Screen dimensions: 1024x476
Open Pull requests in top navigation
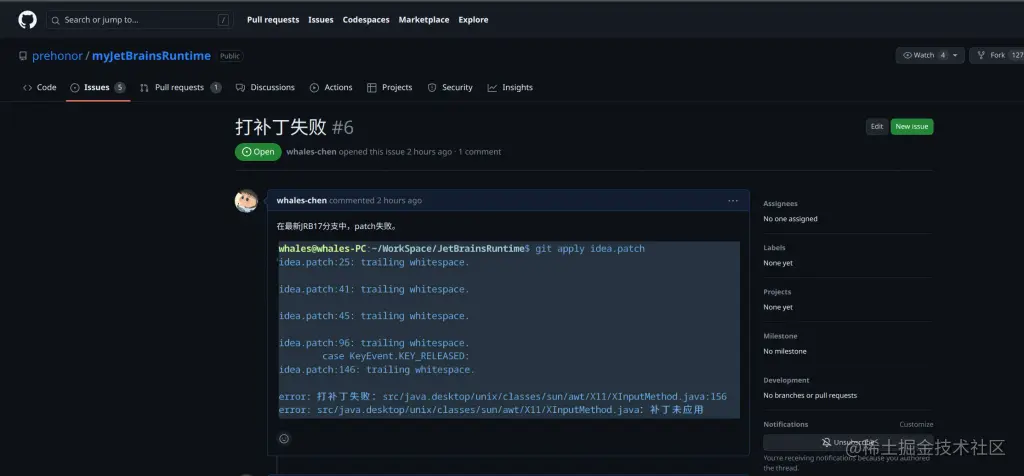[273, 20]
